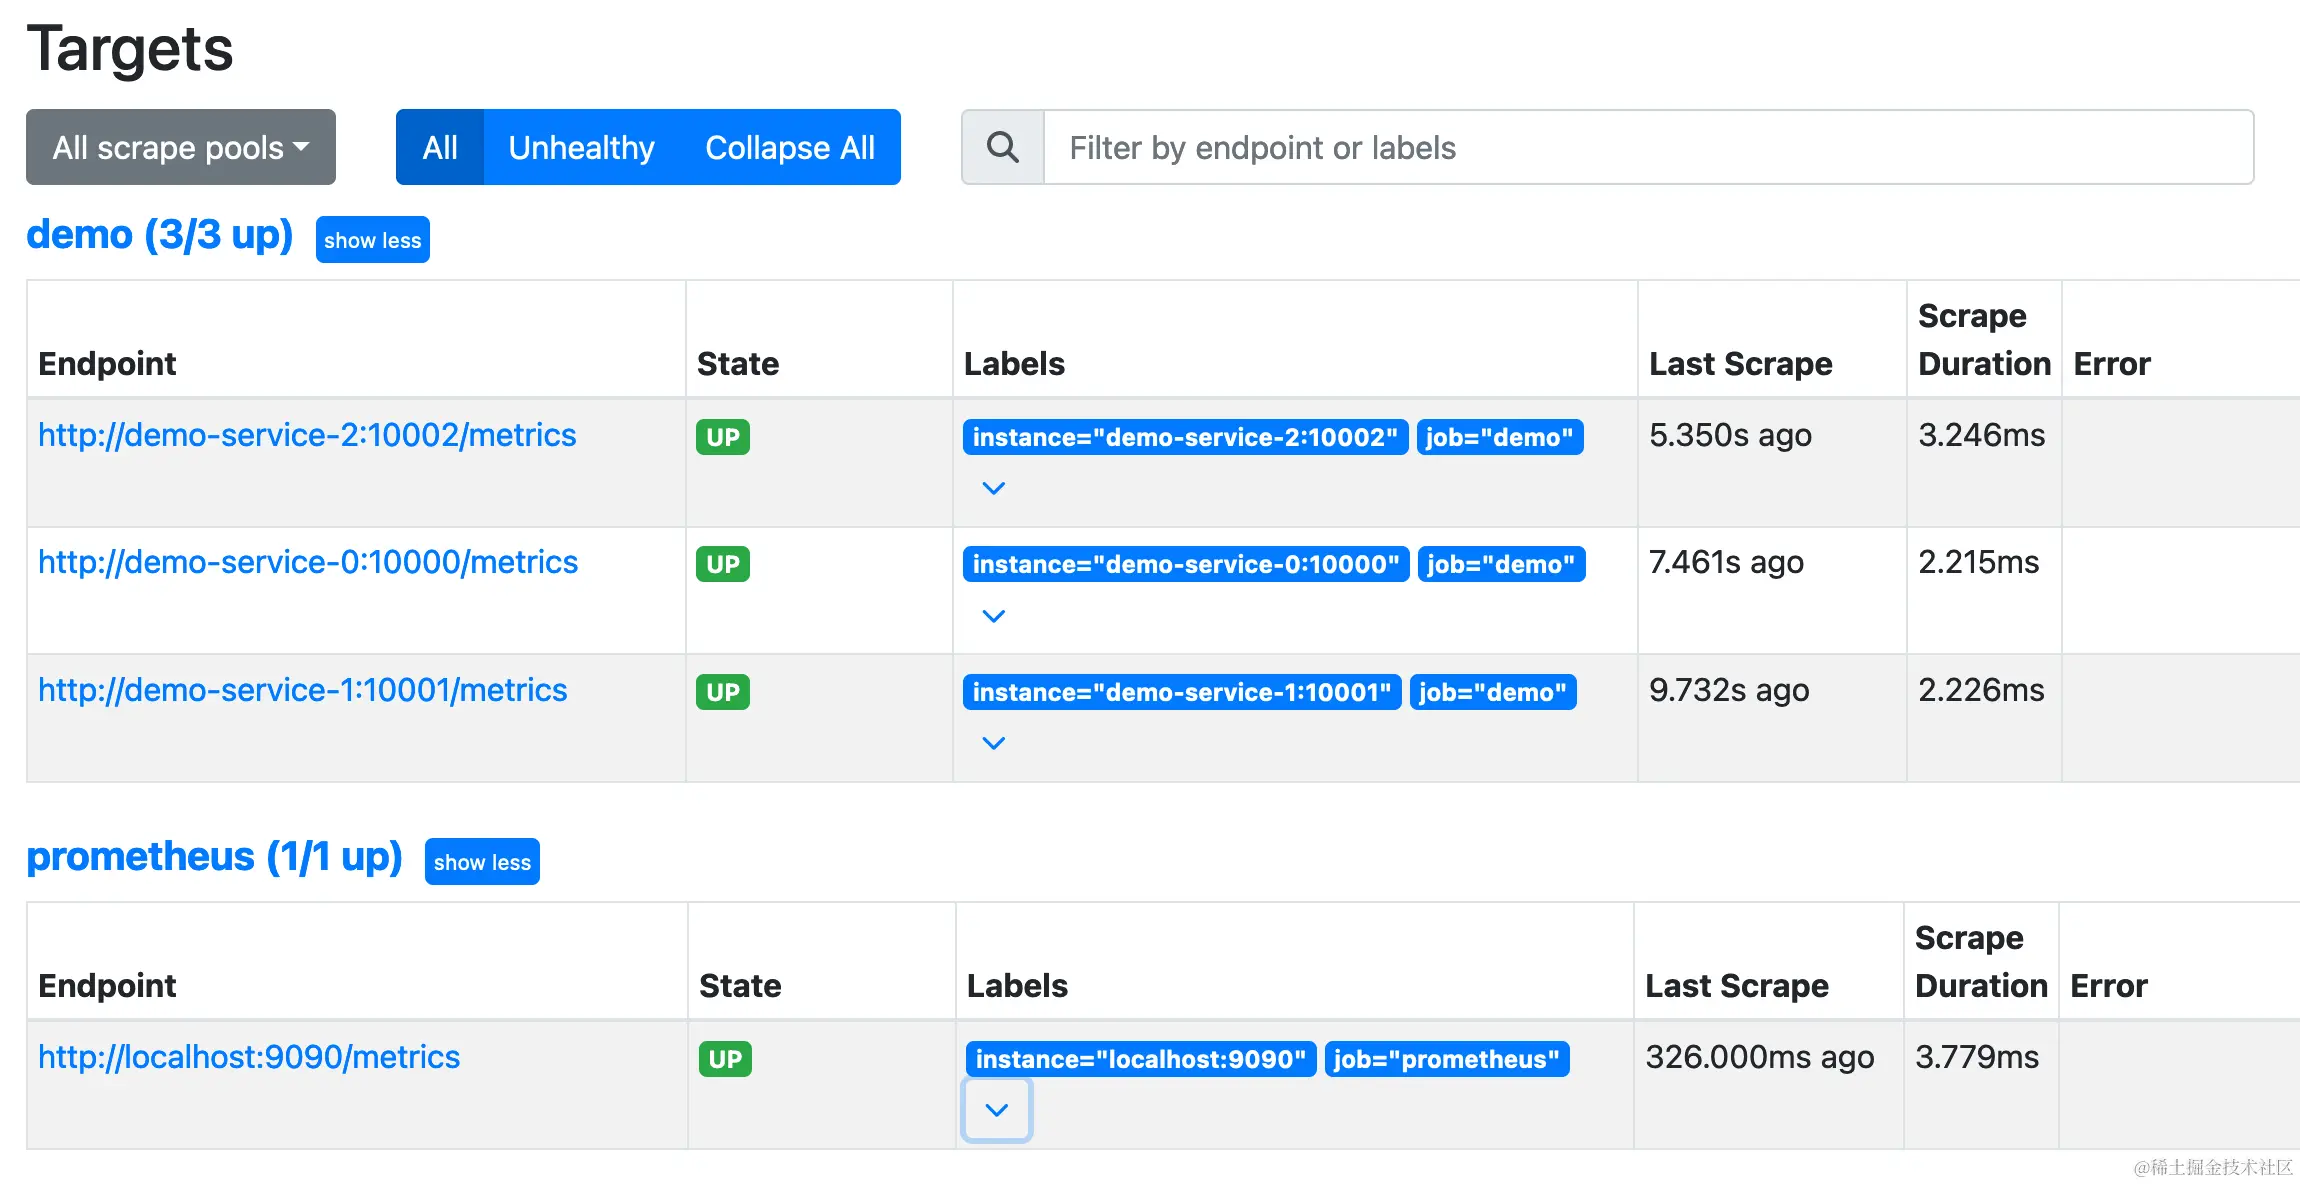This screenshot has width=2300, height=1184.
Task: Click instance="demo-service-2:10002" label badge
Action: click(1185, 437)
